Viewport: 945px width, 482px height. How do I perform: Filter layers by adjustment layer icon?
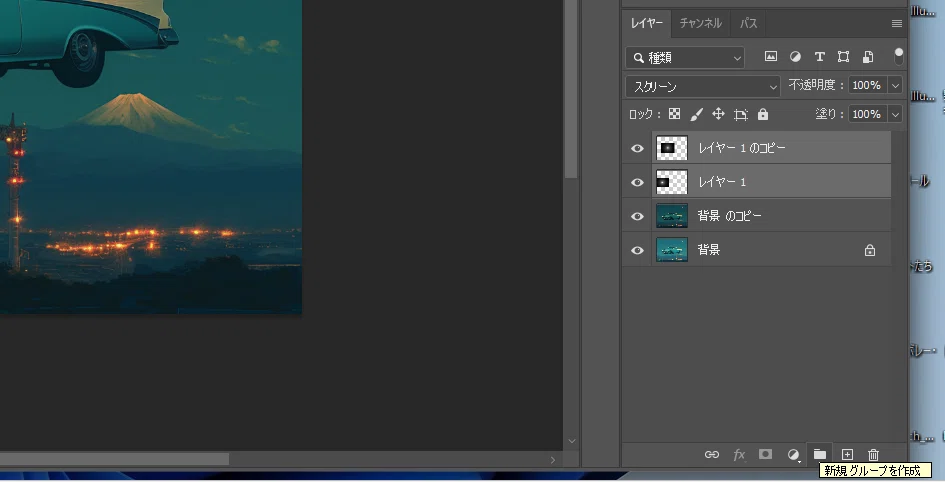tap(796, 57)
